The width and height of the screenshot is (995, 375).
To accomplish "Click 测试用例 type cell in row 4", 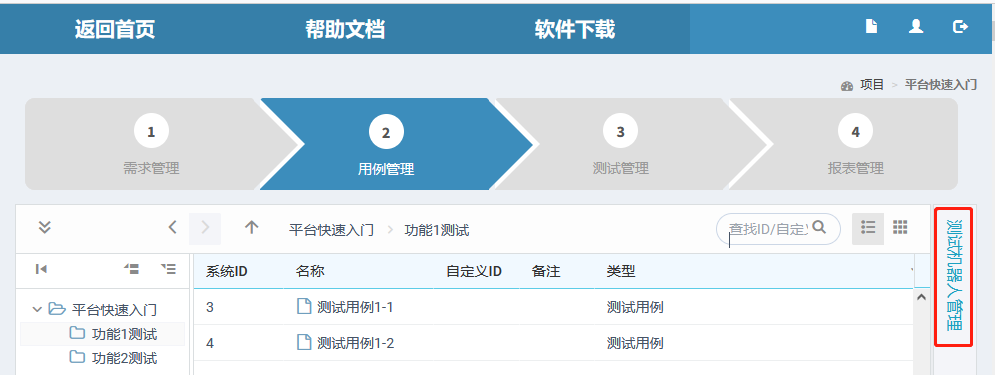I will (635, 343).
